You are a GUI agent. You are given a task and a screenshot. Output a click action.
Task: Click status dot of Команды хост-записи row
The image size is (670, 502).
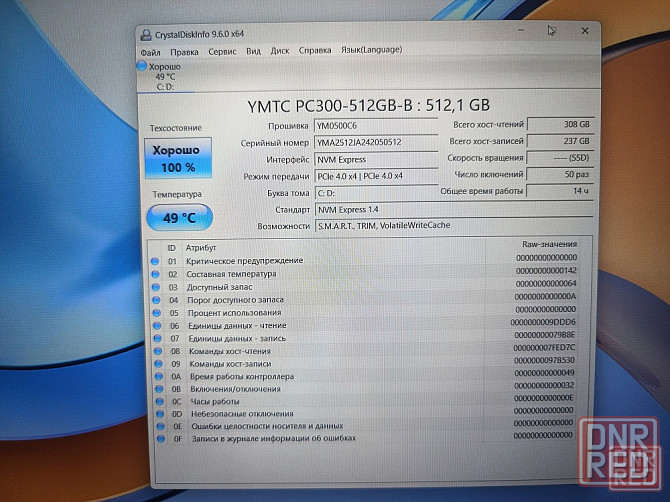[159, 364]
